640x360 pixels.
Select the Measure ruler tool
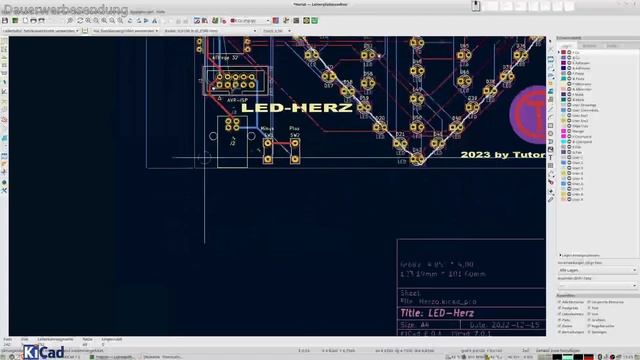click(551, 199)
